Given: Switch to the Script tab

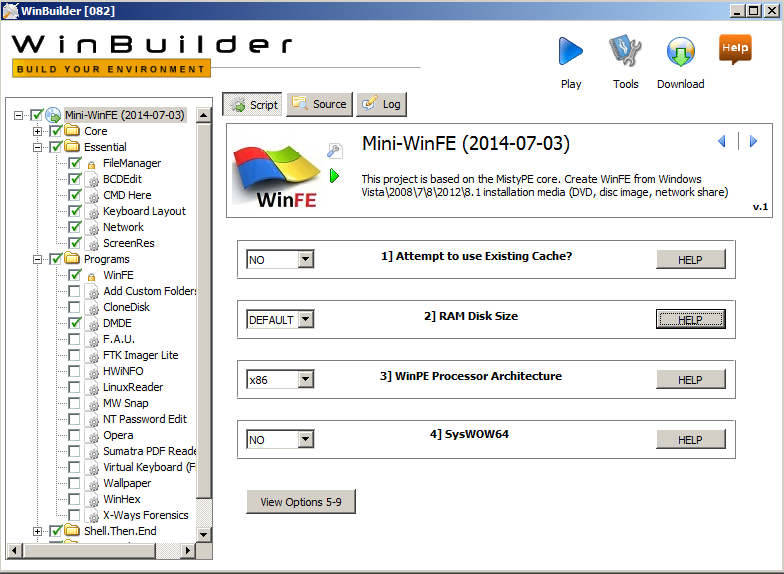Looking at the screenshot, I should coord(252,104).
